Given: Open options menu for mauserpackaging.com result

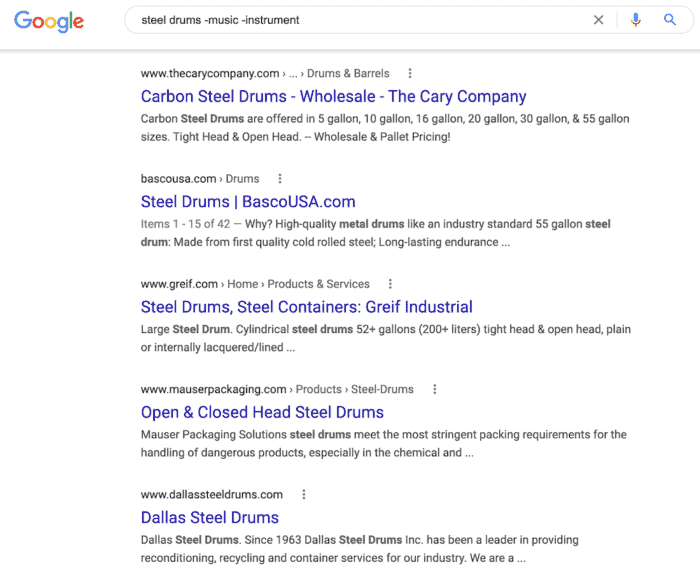Looking at the screenshot, I should [x=434, y=389].
